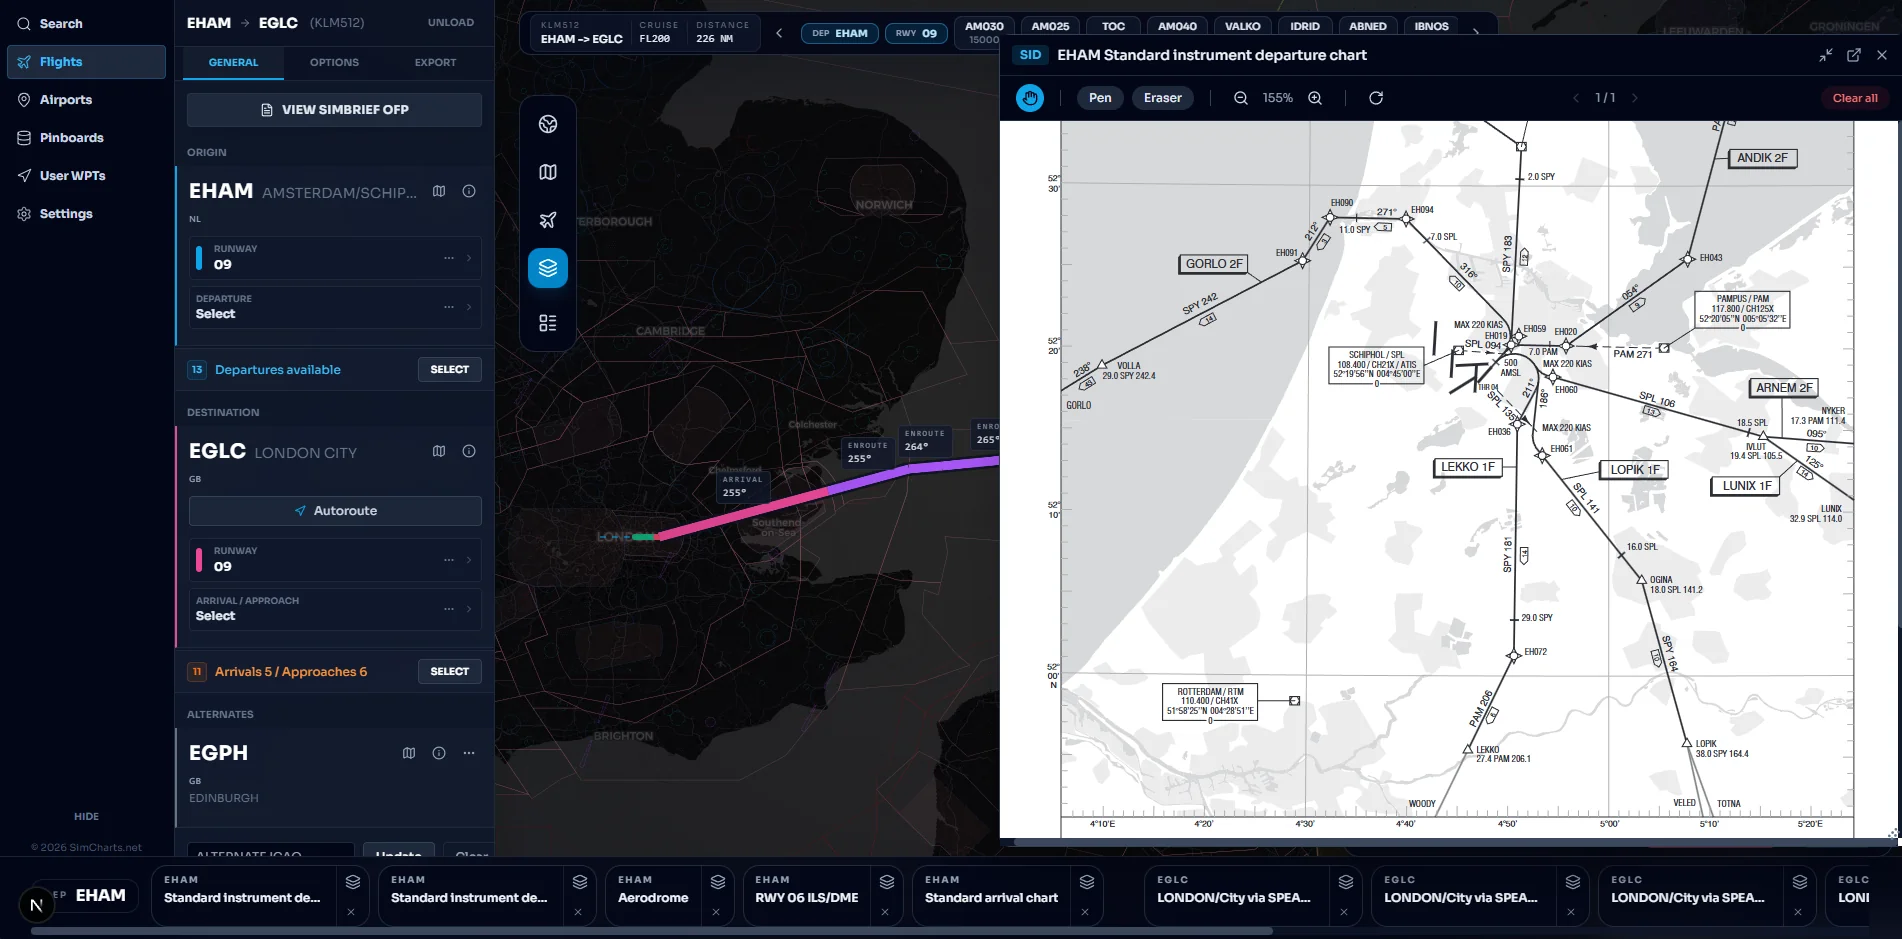Open Pinboards in the sidebar
The width and height of the screenshot is (1902, 939).
tap(86, 138)
